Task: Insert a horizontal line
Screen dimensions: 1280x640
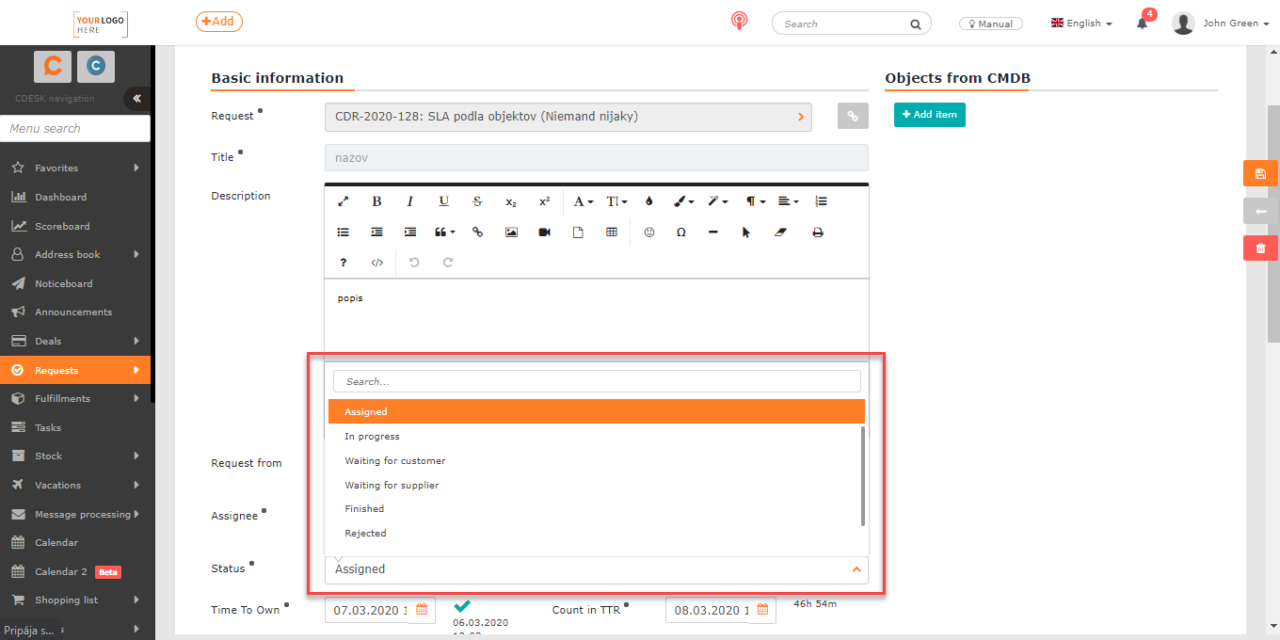Action: [x=713, y=232]
